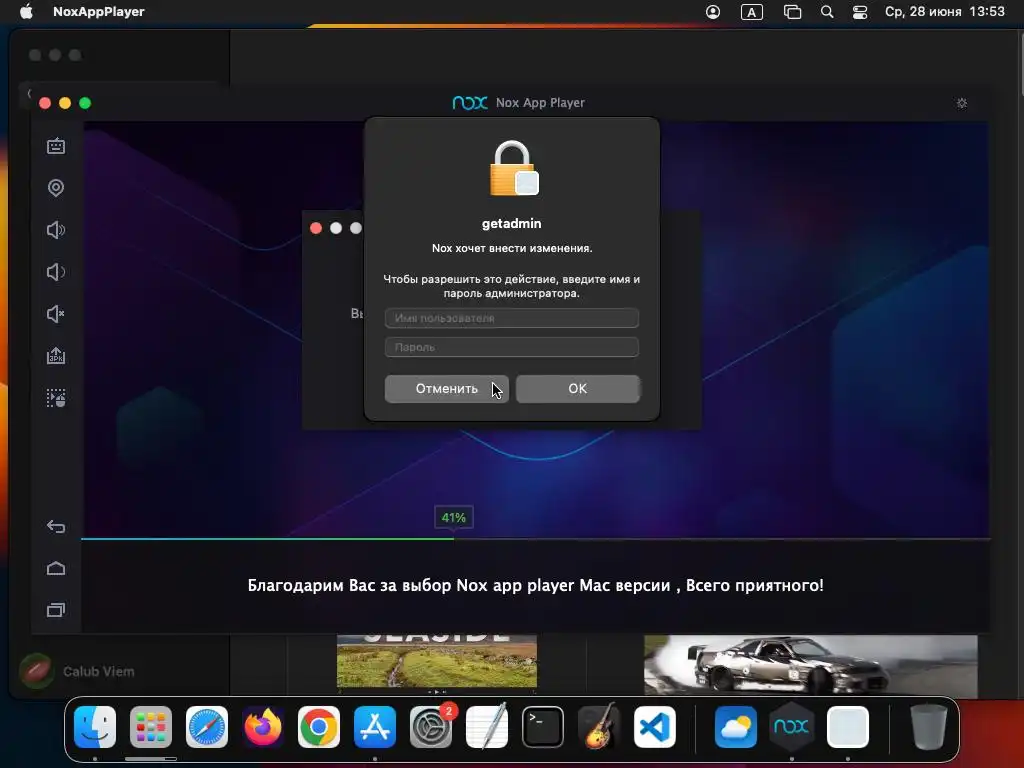Click the macro recorder icon in sidebar
1024x768 pixels.
tap(56, 398)
